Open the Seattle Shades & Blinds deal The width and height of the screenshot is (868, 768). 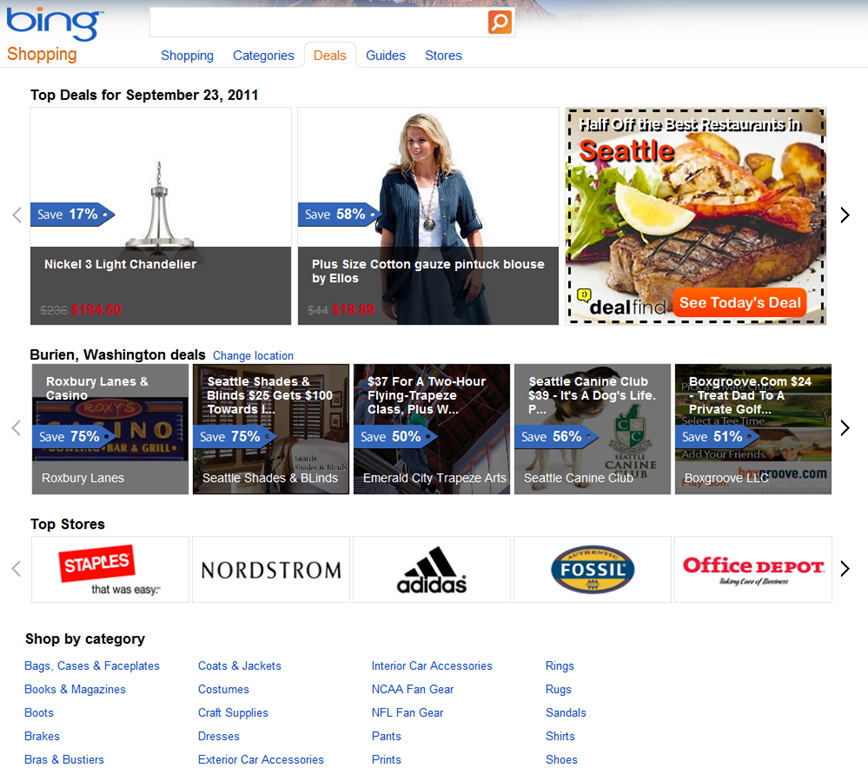click(271, 429)
